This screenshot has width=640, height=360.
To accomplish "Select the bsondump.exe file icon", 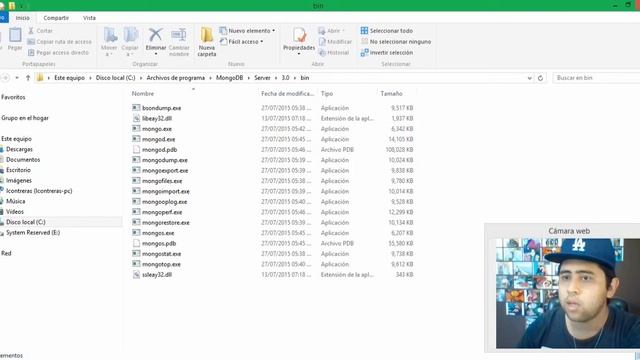I will click(x=136, y=108).
